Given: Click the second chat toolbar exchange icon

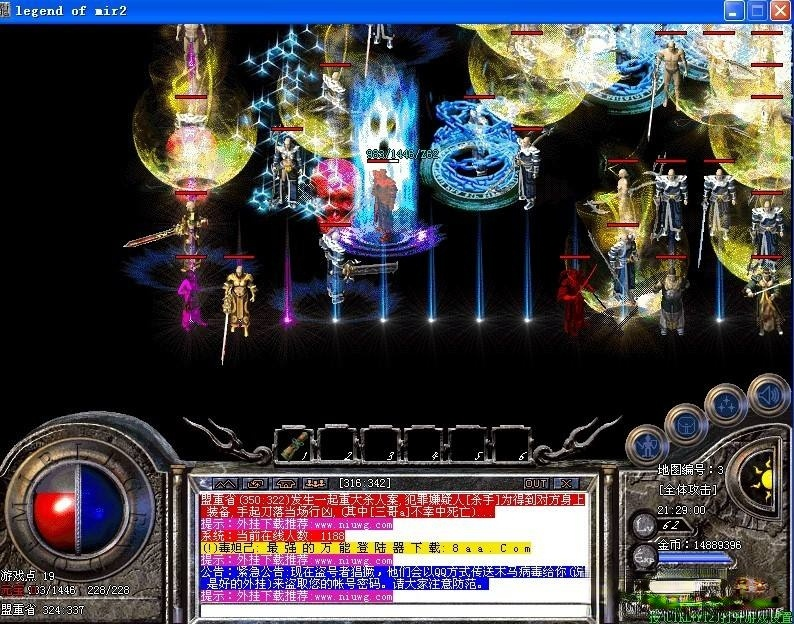Looking at the screenshot, I should [256, 483].
